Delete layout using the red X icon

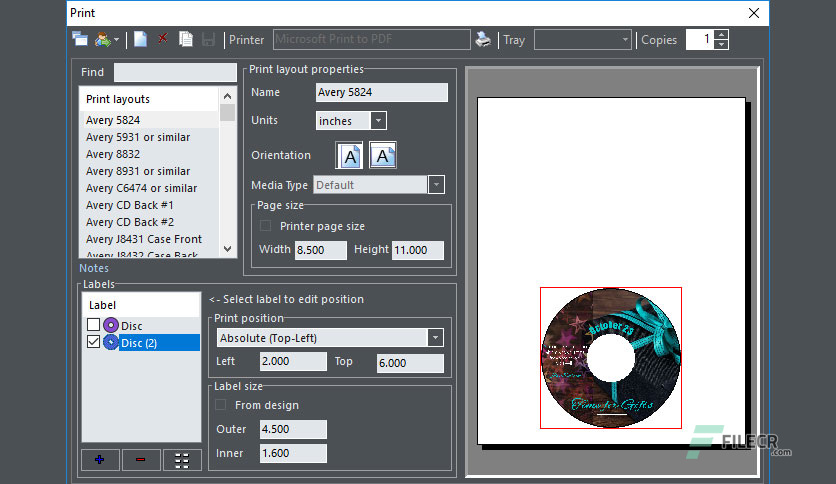click(163, 38)
